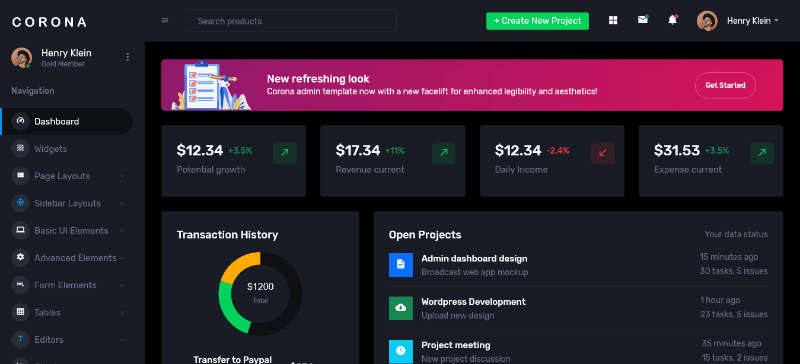Viewport: 800px width, 364px height.
Task: Click the Tables grid icon
Action: point(20,312)
